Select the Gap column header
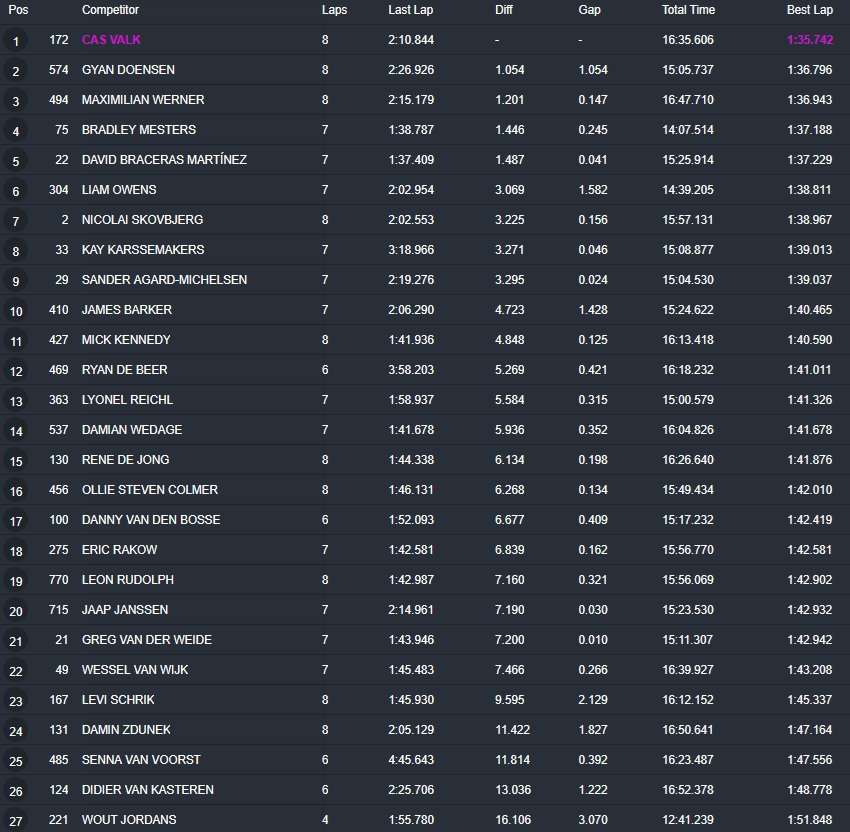The height and width of the screenshot is (832, 850). [x=589, y=10]
